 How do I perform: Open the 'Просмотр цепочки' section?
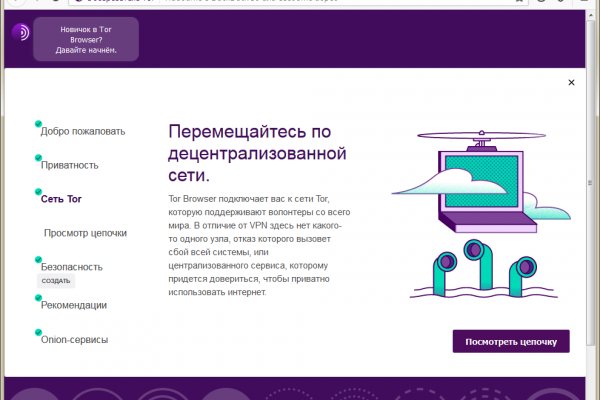pos(85,233)
